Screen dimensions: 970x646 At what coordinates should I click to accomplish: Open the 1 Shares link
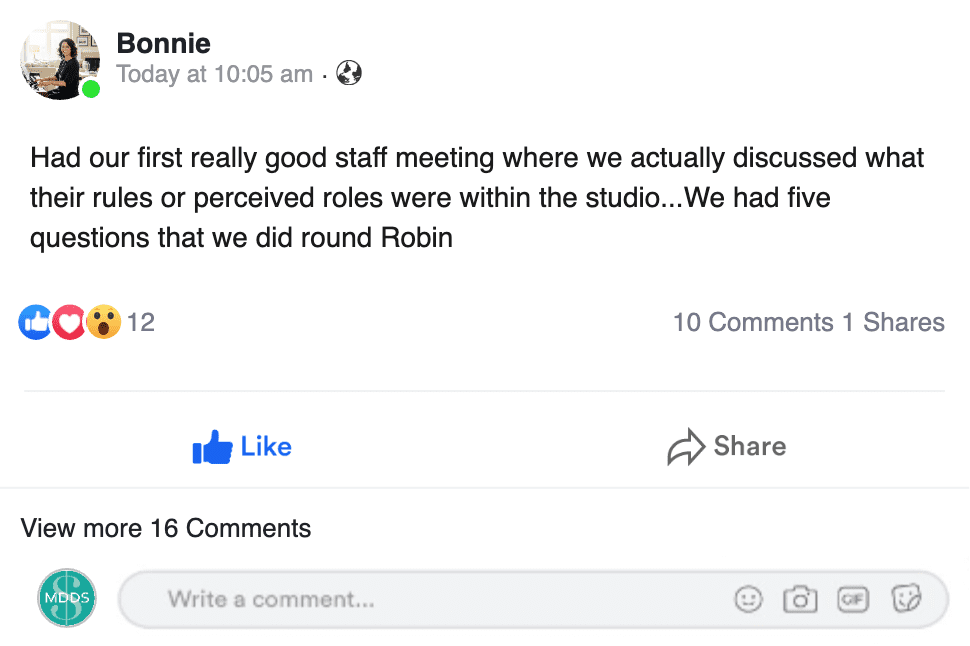(x=893, y=322)
